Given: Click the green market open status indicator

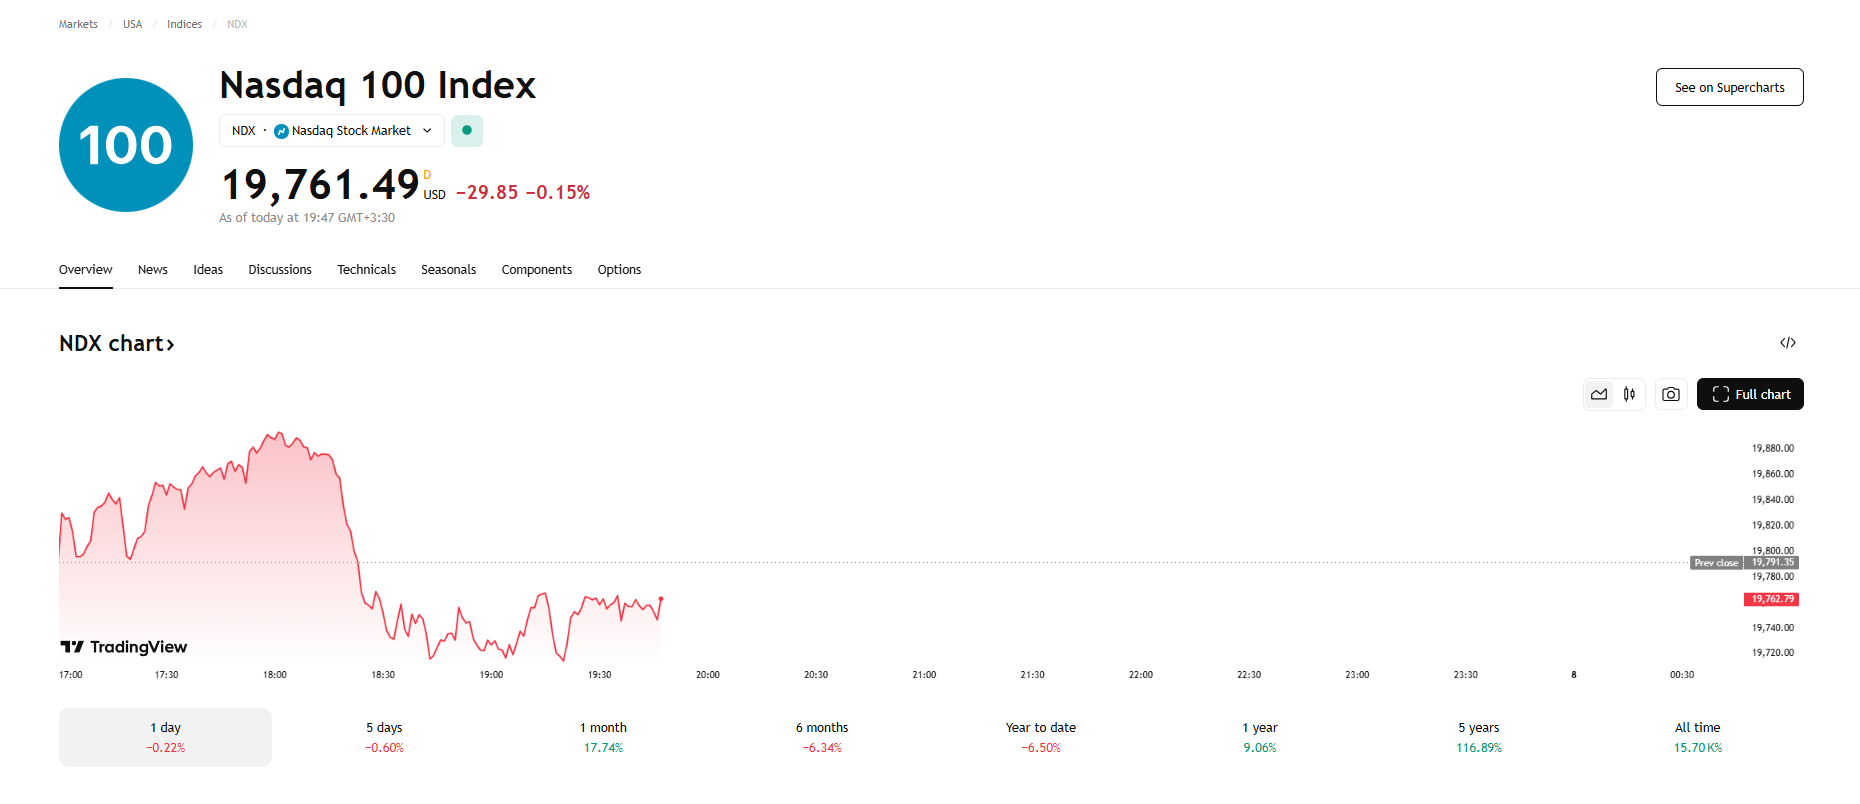Looking at the screenshot, I should 467,131.
